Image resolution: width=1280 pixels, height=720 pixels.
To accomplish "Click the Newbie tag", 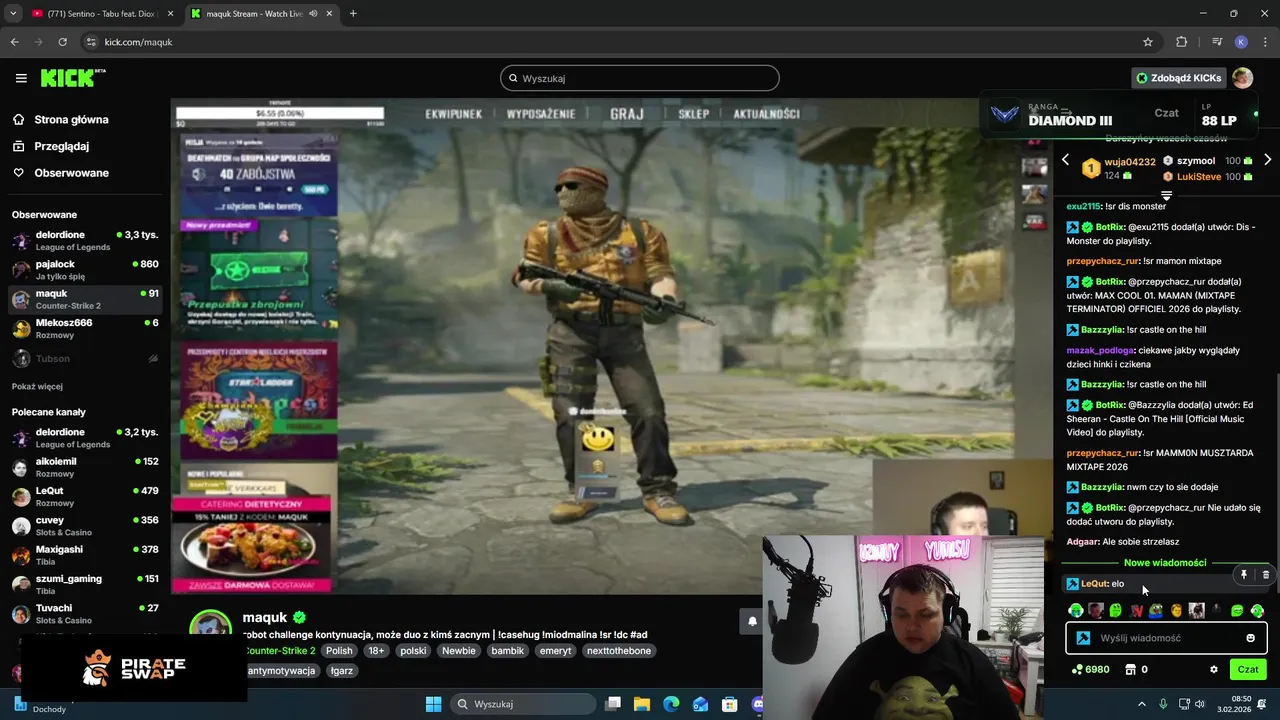I will (x=459, y=650).
